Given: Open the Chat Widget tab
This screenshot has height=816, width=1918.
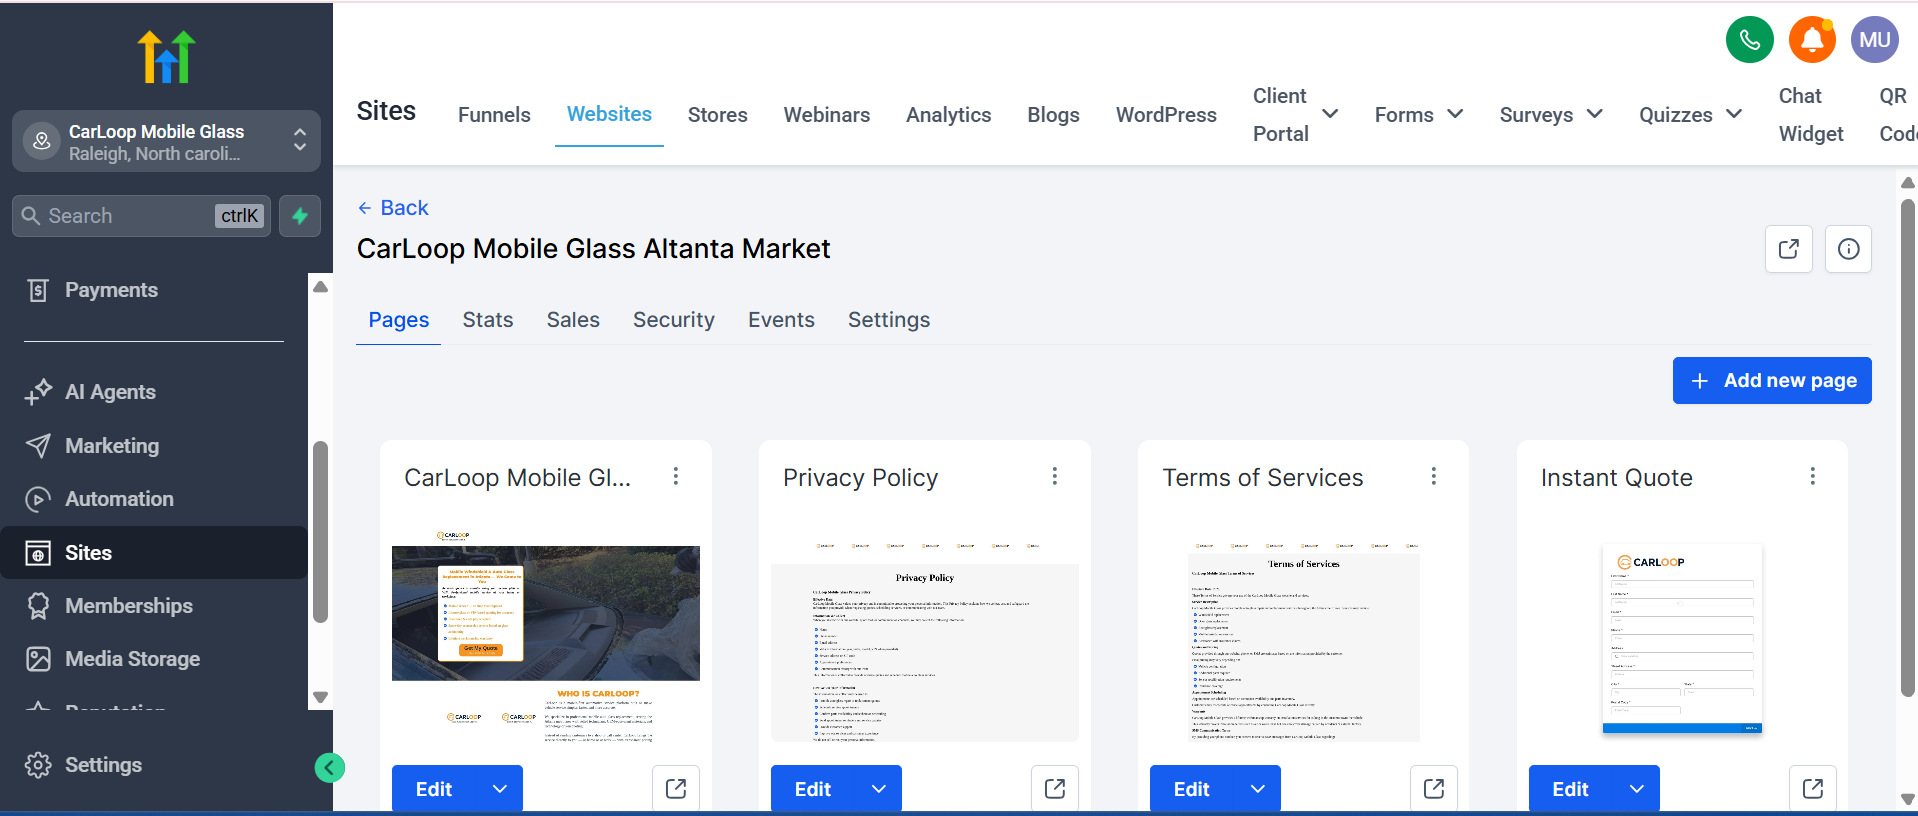Looking at the screenshot, I should click(x=1811, y=115).
